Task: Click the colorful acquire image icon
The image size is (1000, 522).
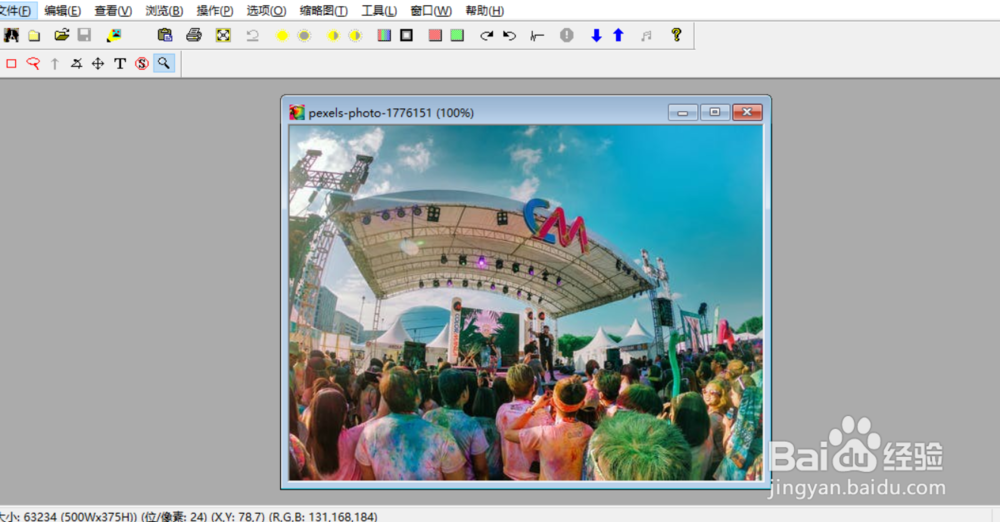Action: pos(114,35)
